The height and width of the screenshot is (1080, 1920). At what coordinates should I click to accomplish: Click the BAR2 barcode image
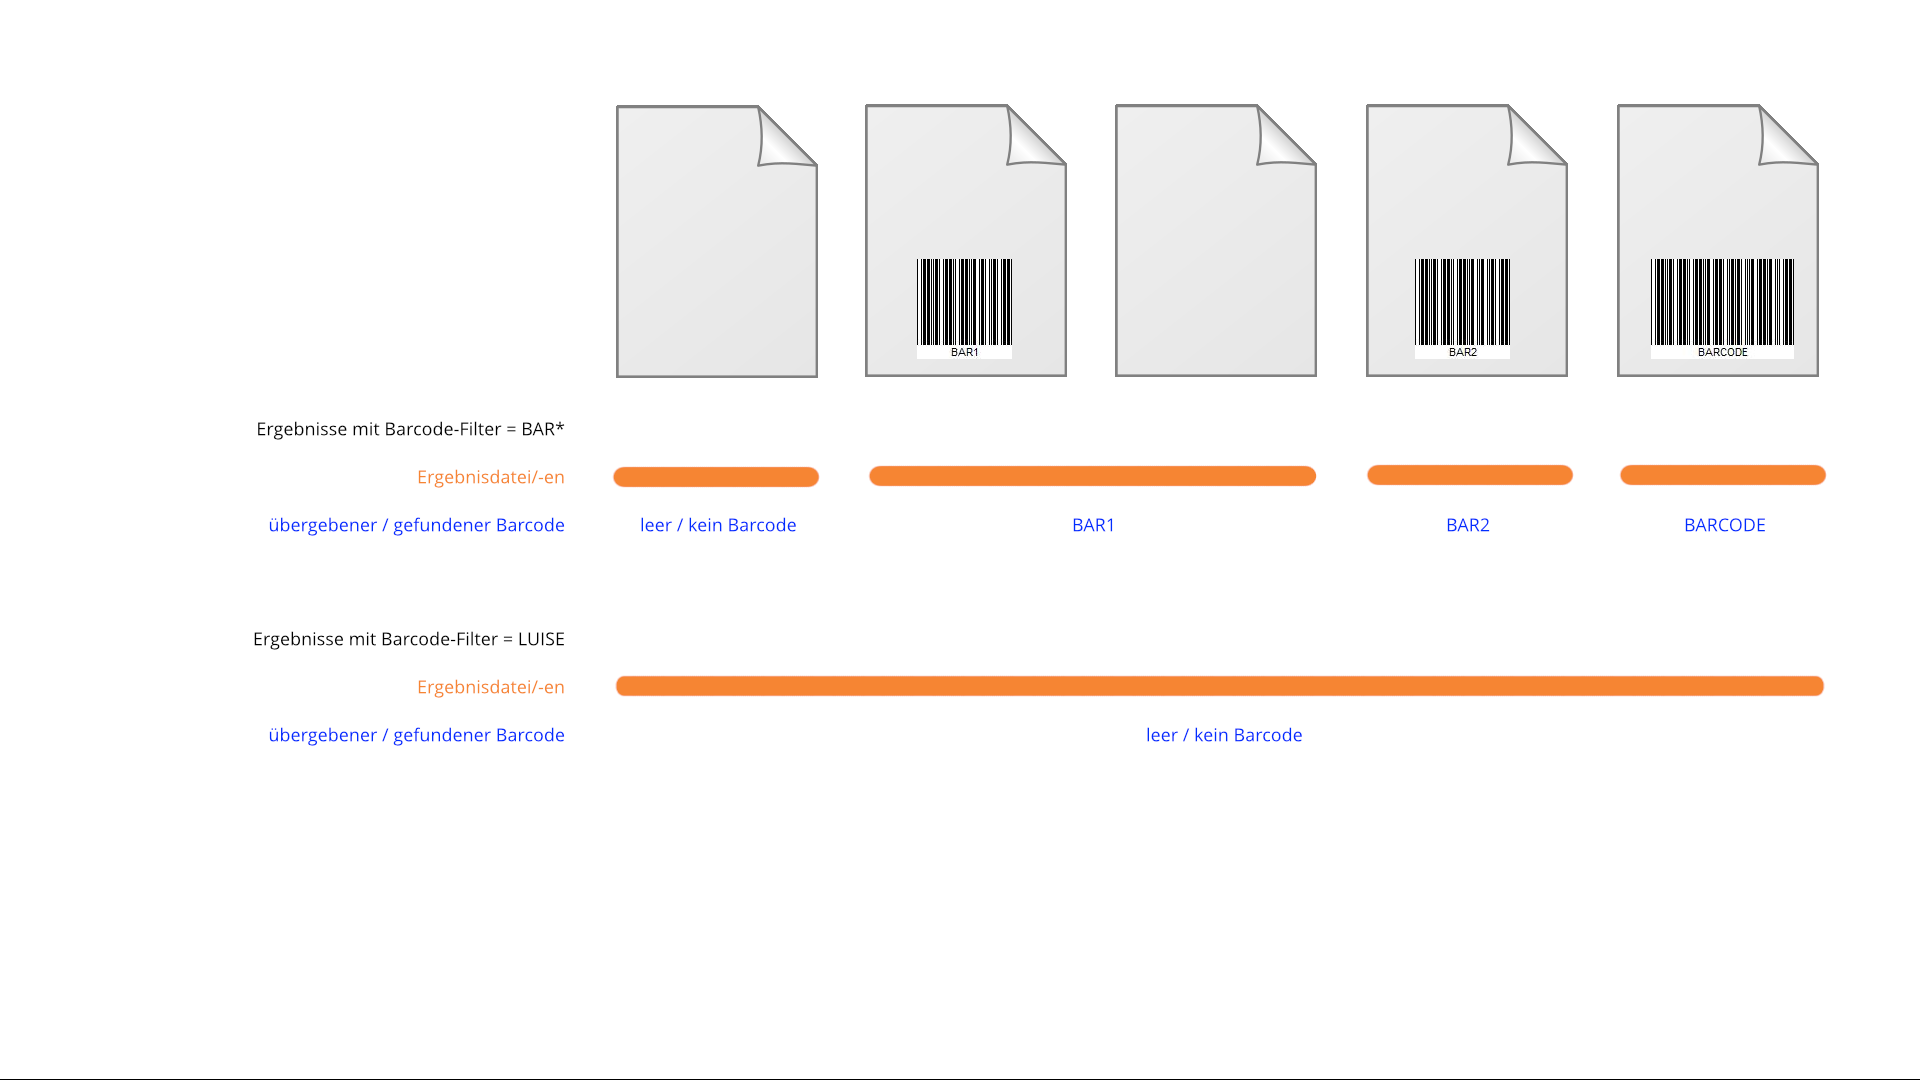click(1462, 303)
